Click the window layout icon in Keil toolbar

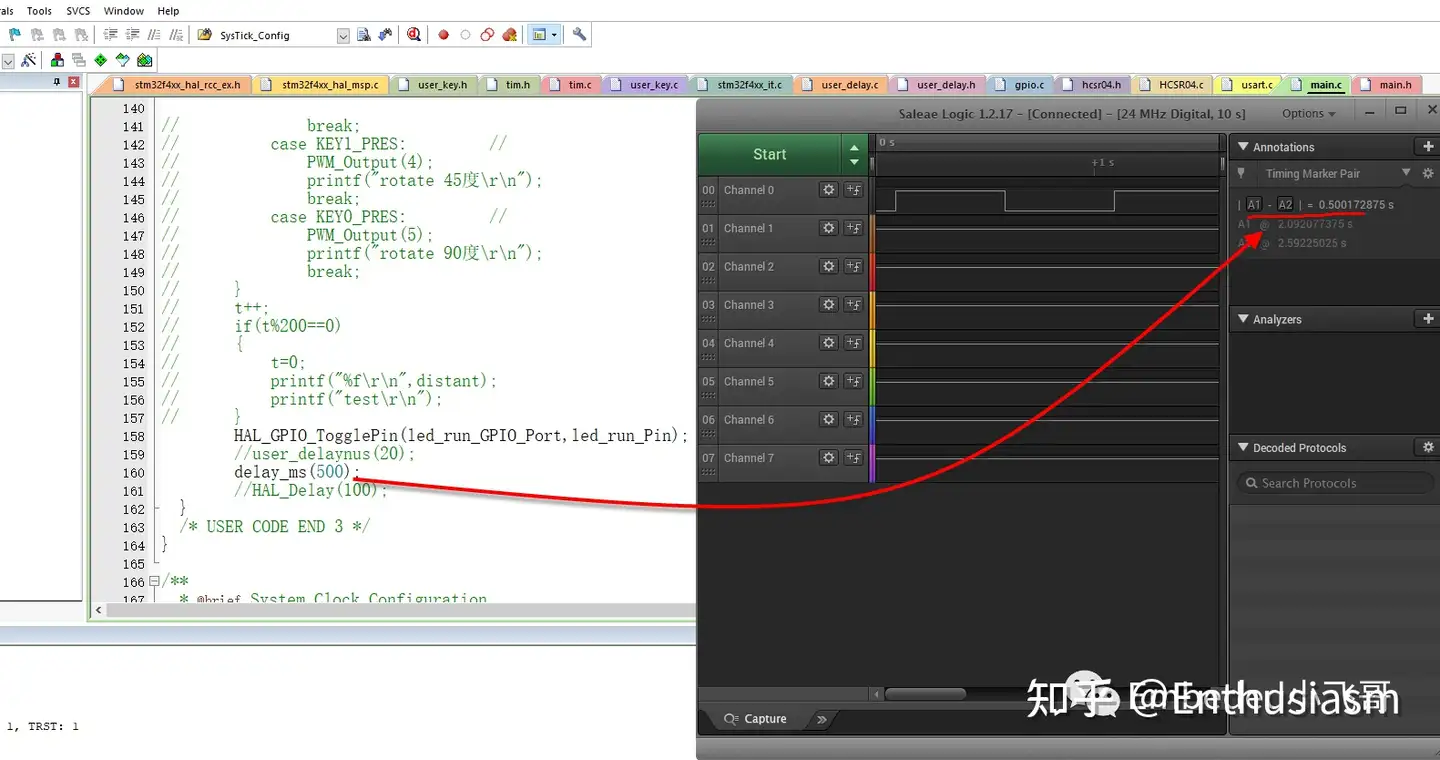tap(540, 35)
